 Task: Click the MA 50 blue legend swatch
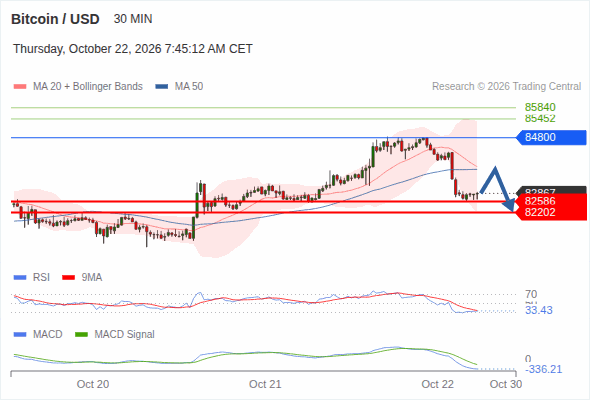pos(162,87)
